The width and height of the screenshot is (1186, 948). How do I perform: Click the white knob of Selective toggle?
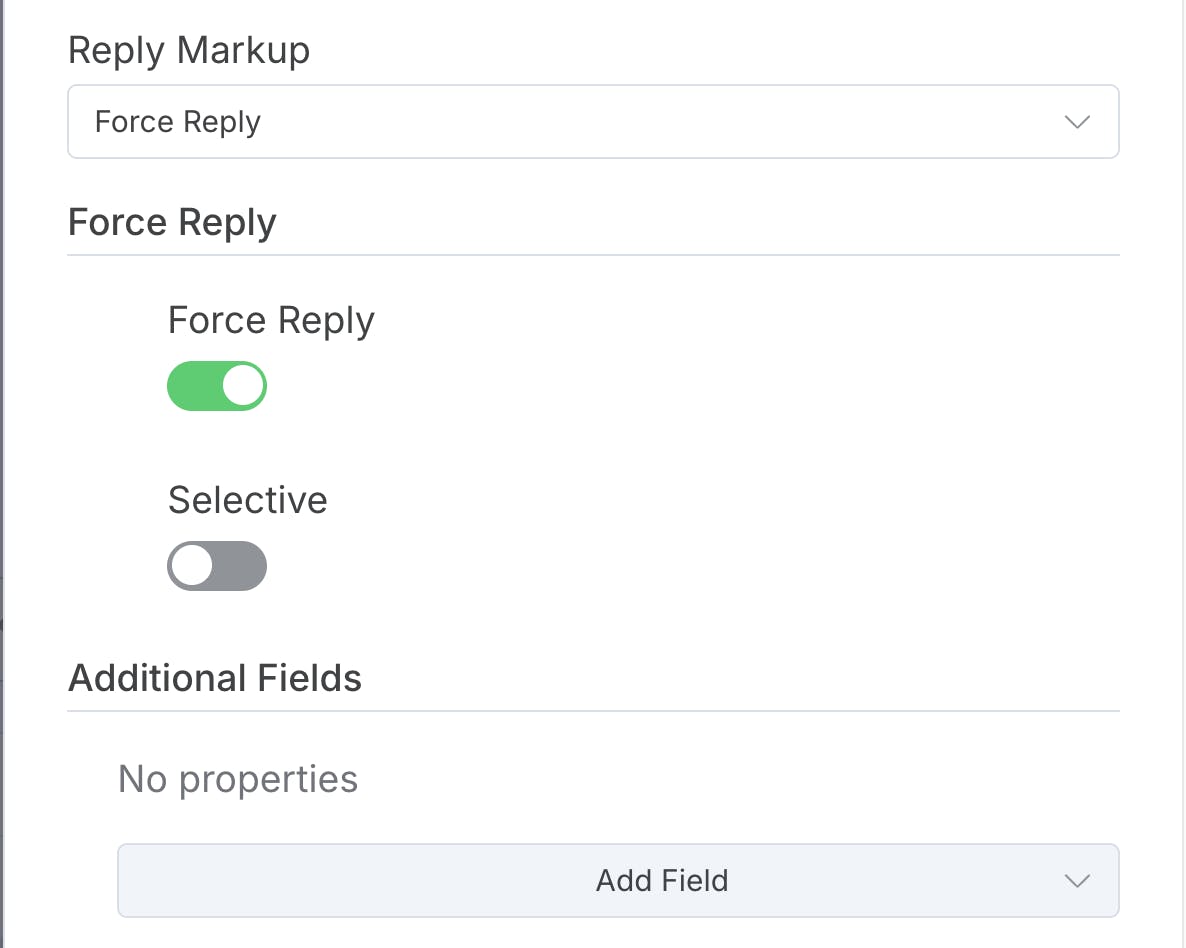pyautogui.click(x=191, y=566)
